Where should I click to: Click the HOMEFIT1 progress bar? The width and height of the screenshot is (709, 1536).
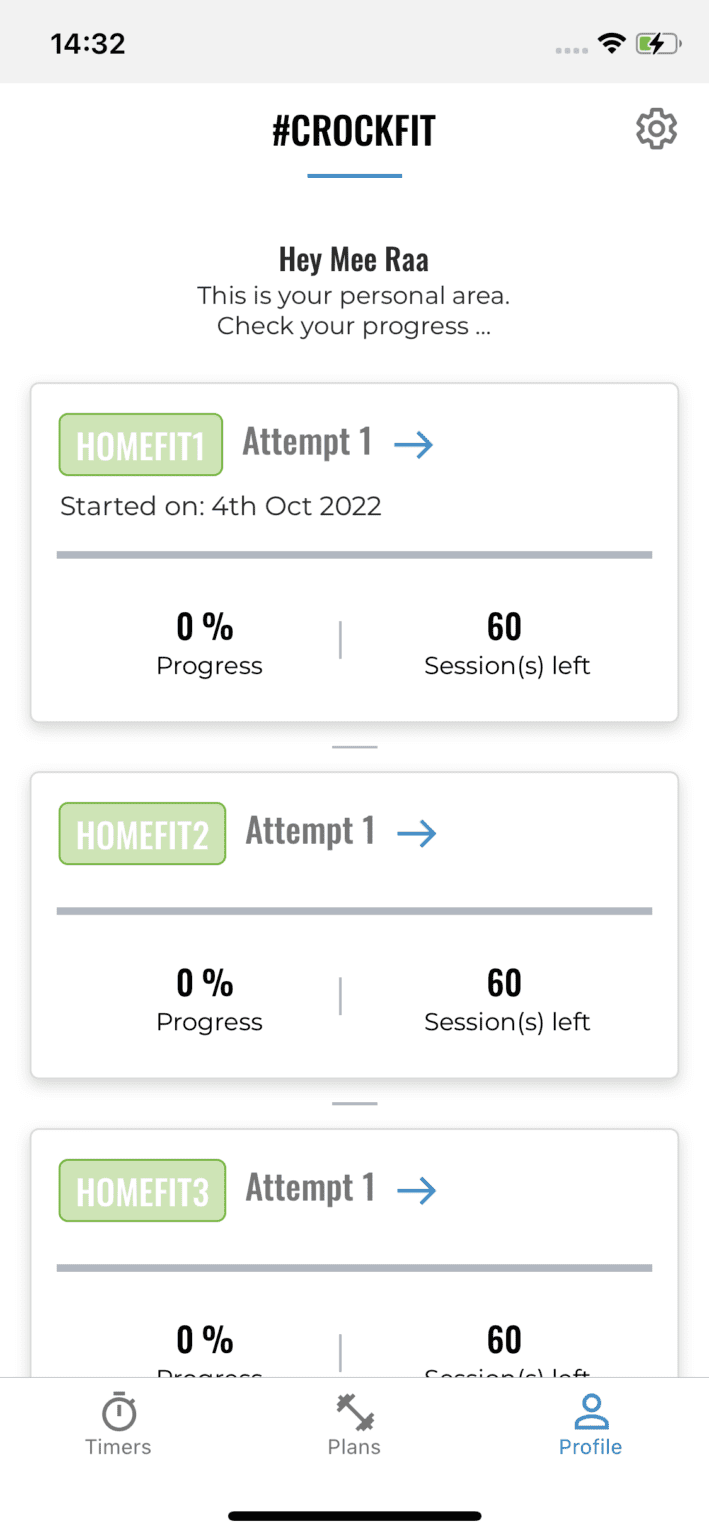pyautogui.click(x=354, y=551)
